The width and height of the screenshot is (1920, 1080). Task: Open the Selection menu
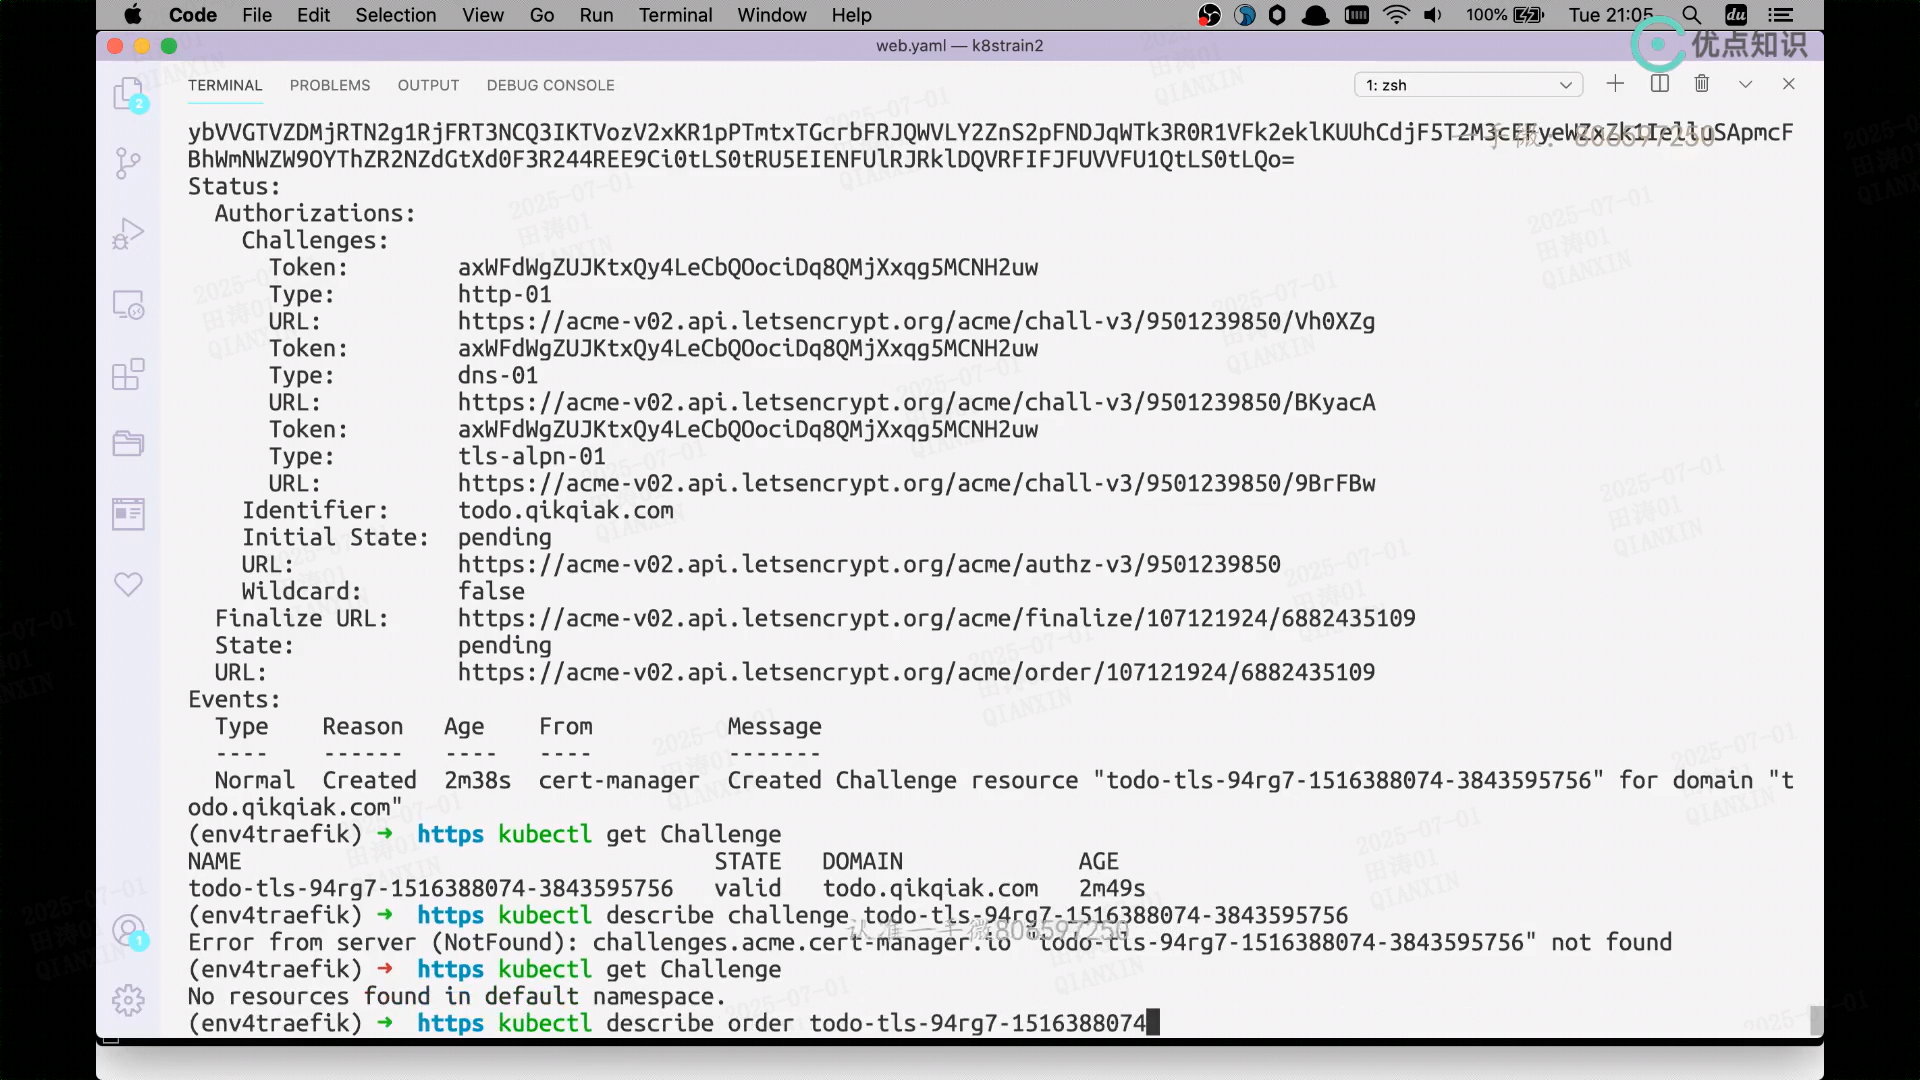(395, 15)
